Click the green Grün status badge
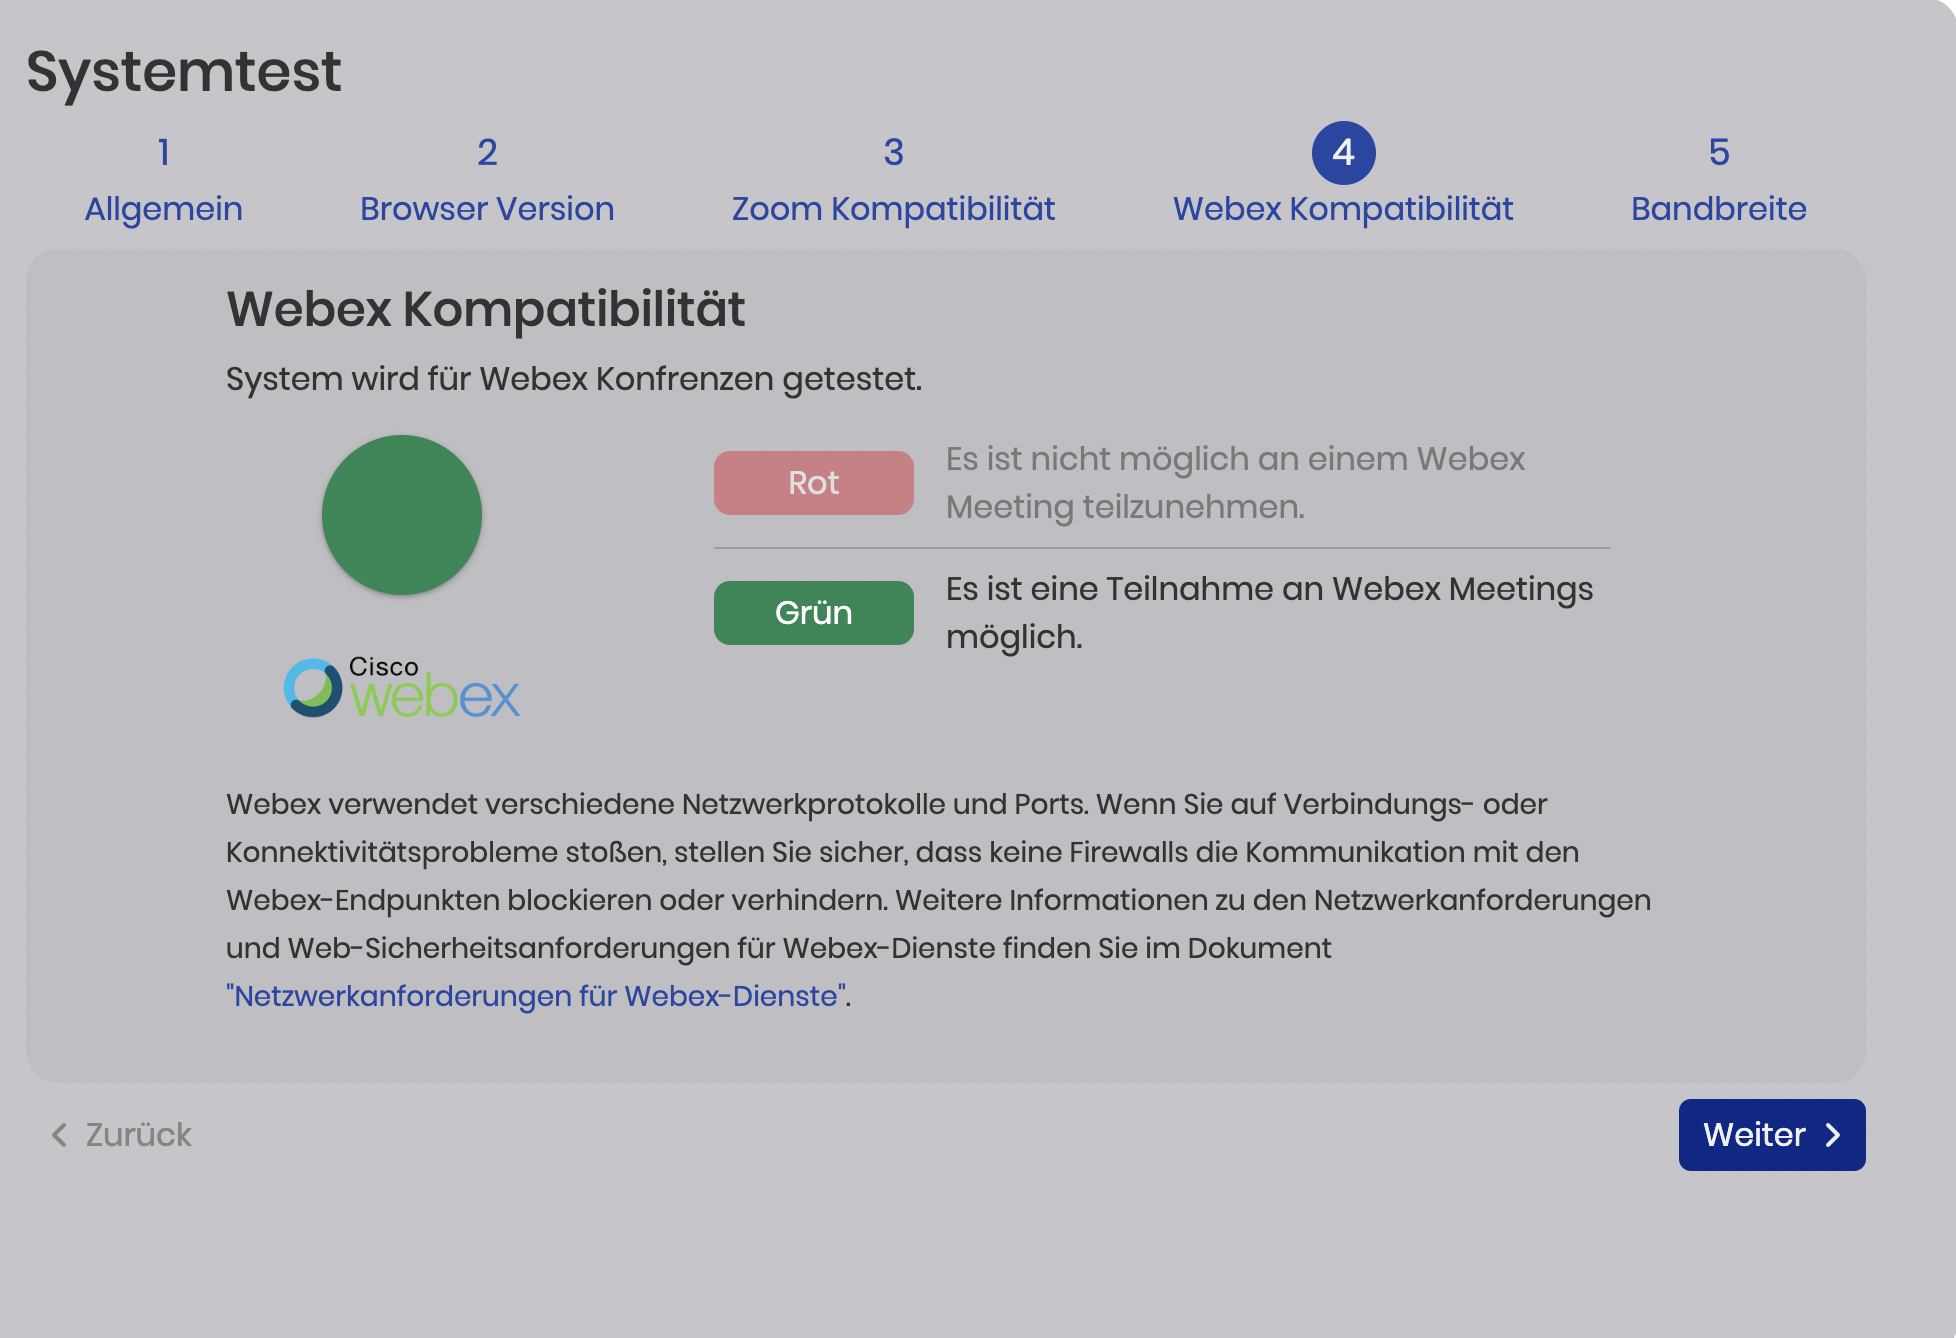The width and height of the screenshot is (1956, 1338). pyautogui.click(x=814, y=613)
